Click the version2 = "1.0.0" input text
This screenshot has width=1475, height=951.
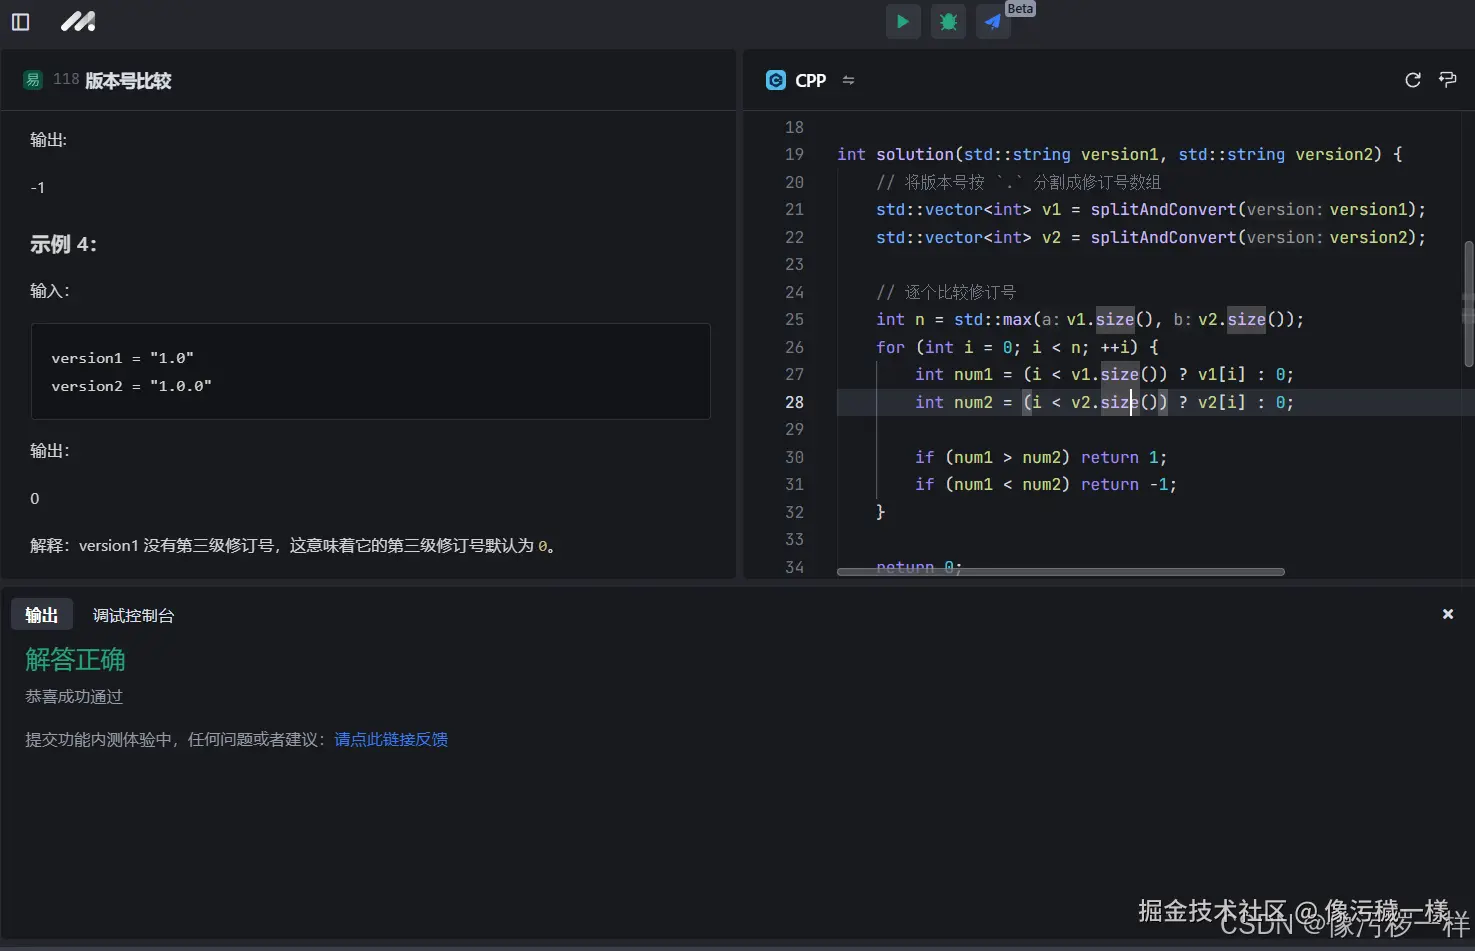tap(132, 386)
